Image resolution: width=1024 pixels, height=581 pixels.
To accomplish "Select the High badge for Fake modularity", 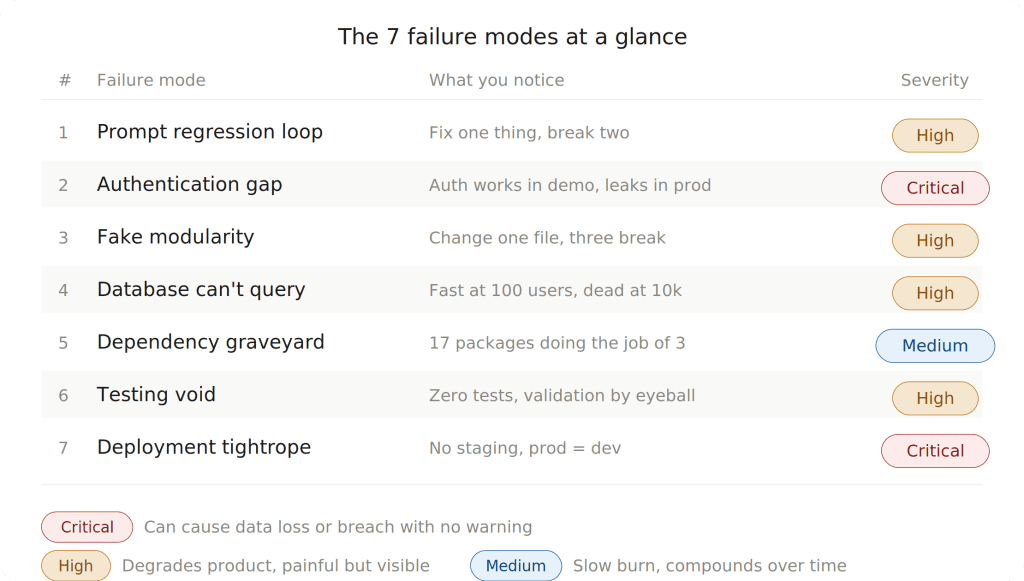I will [934, 241].
